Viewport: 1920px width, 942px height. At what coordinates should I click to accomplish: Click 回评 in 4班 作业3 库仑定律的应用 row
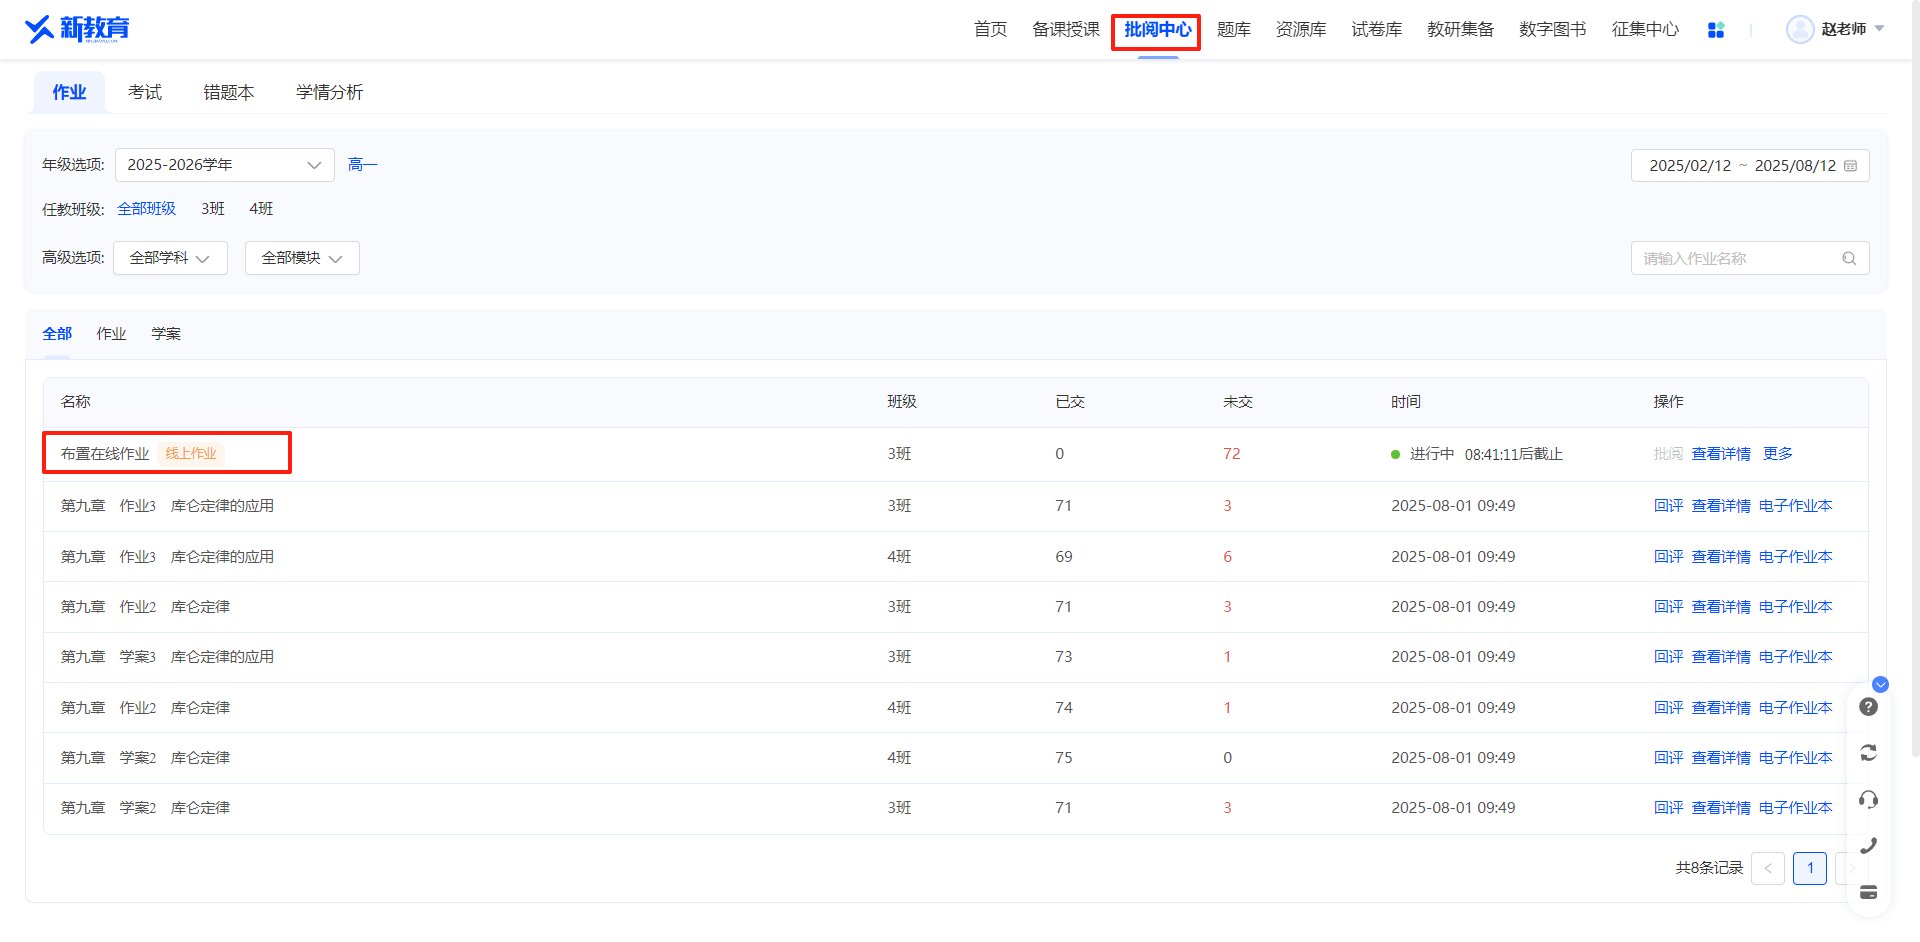[x=1668, y=557]
